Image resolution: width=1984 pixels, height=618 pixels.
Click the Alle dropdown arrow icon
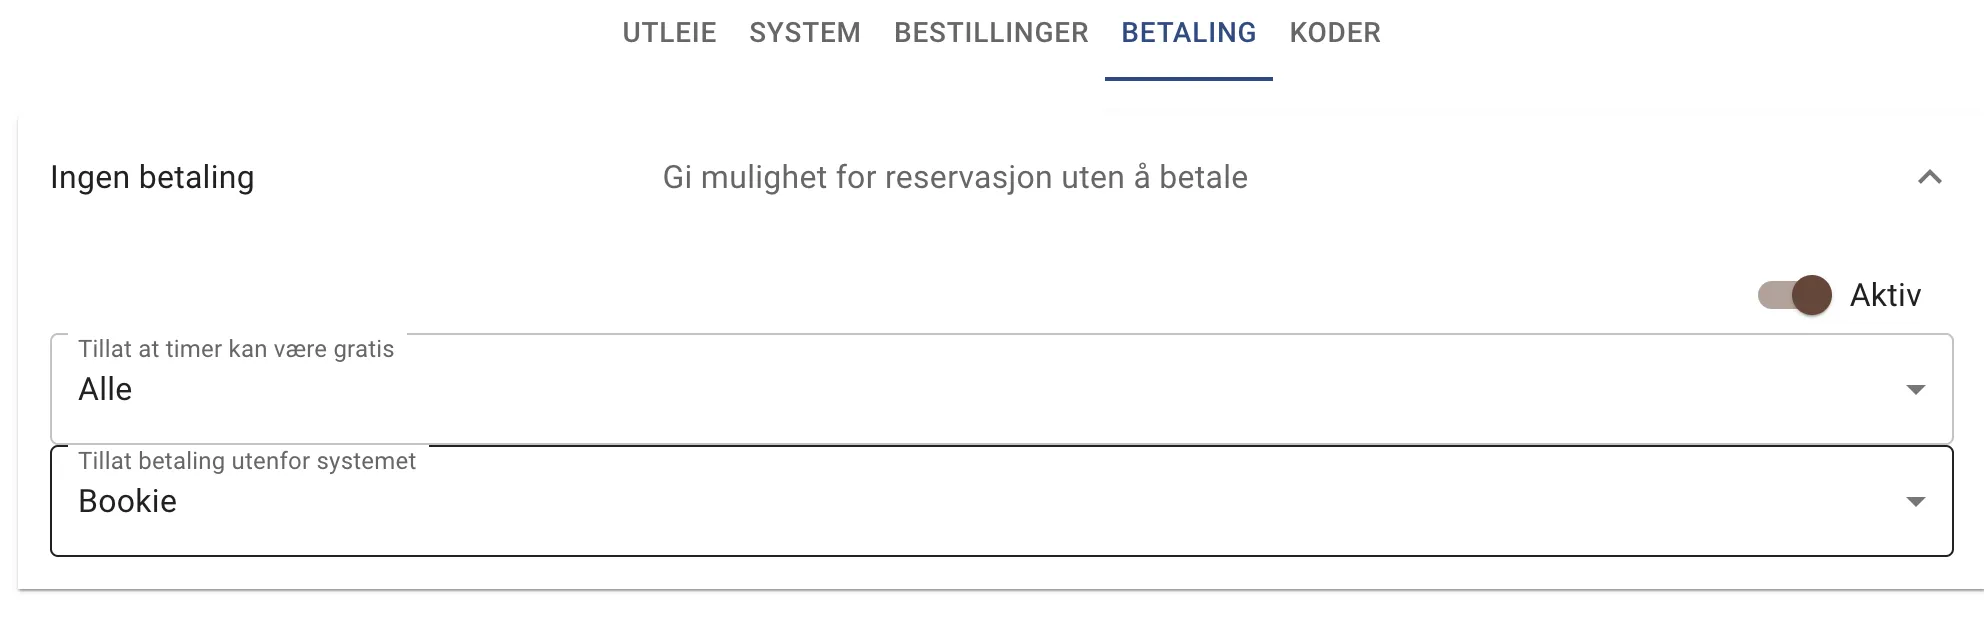(x=1915, y=390)
